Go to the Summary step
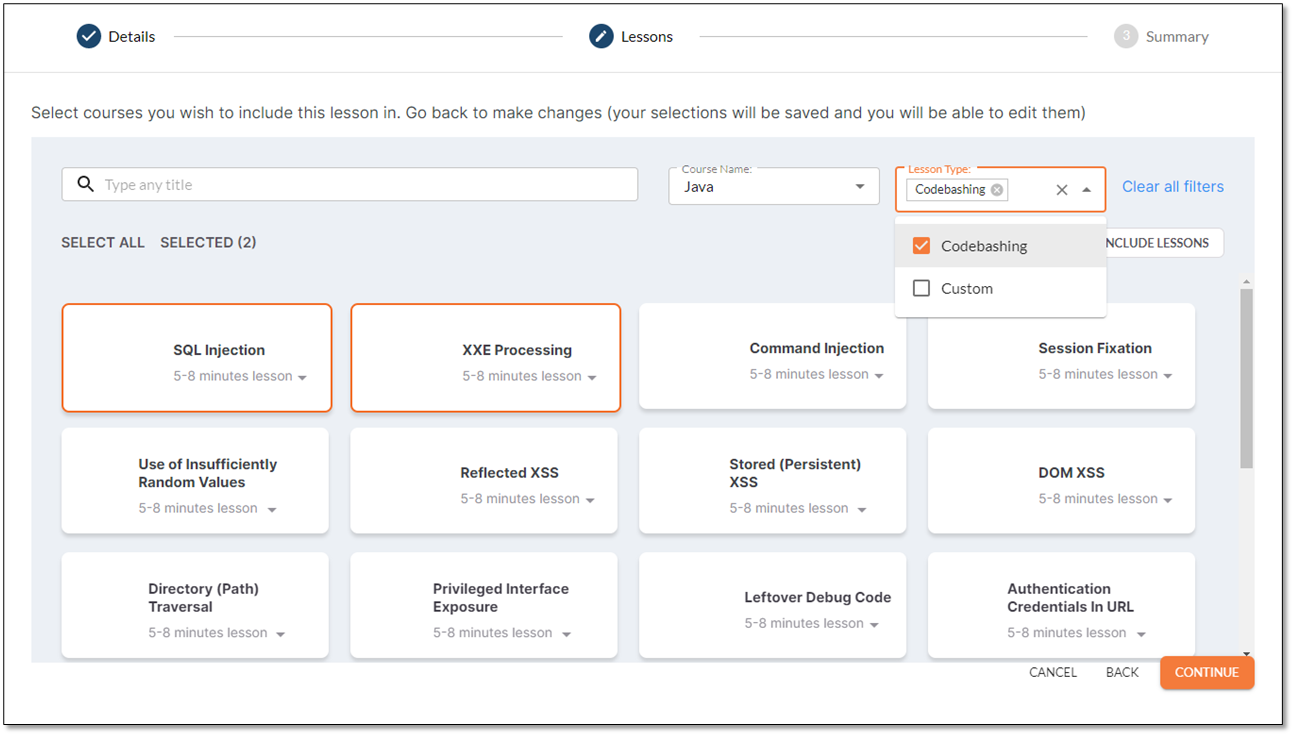Image resolution: width=1293 pixels, height=735 pixels. [x=1177, y=37]
